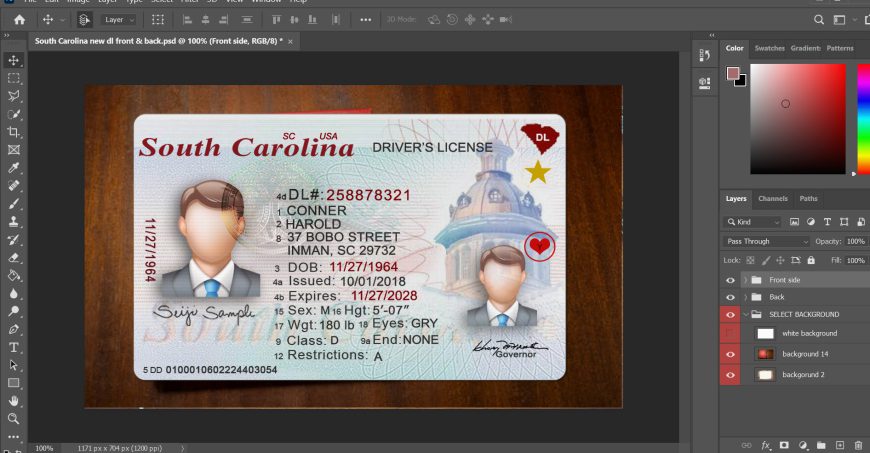Select the Horizontal Type tool
The height and width of the screenshot is (453, 870).
(13, 348)
